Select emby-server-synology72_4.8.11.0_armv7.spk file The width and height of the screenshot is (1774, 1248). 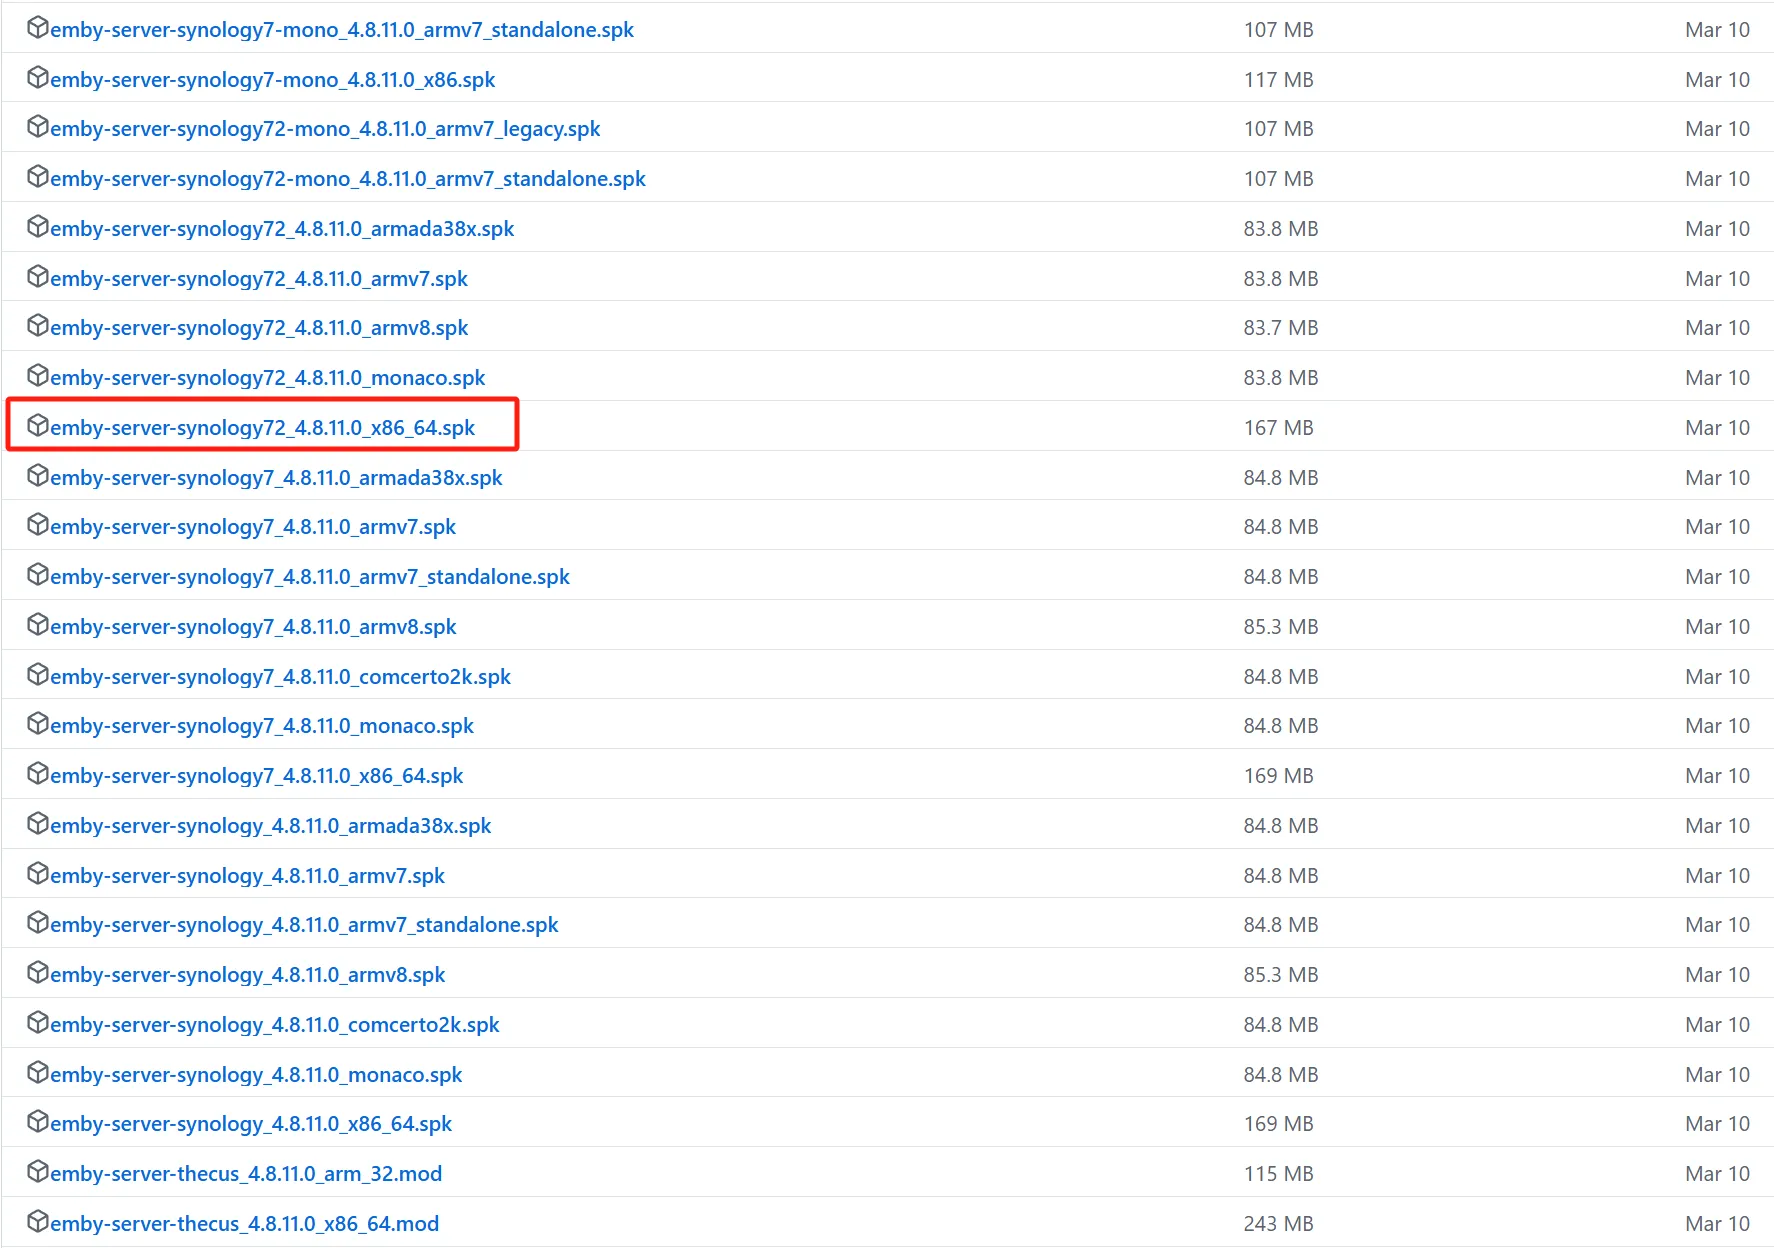point(258,279)
